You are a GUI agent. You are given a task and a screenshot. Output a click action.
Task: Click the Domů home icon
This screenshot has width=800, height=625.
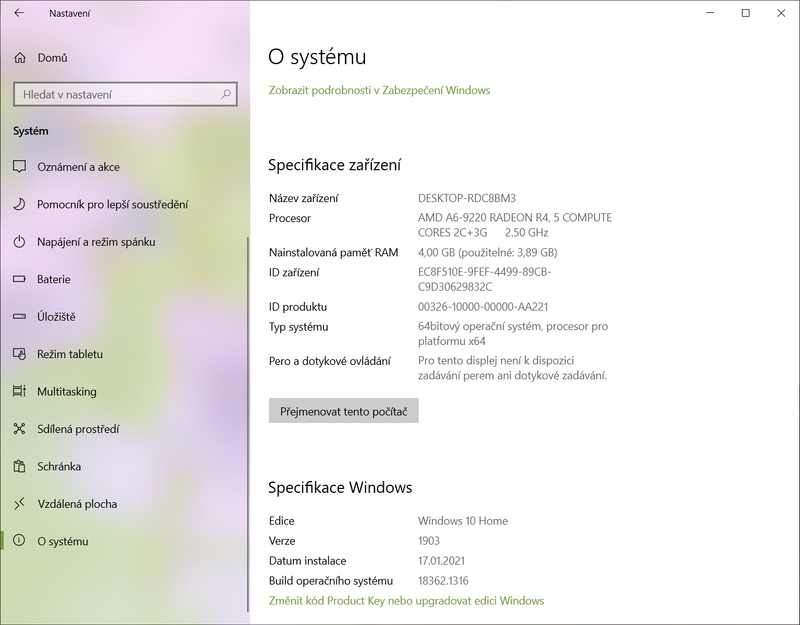tap(19, 58)
